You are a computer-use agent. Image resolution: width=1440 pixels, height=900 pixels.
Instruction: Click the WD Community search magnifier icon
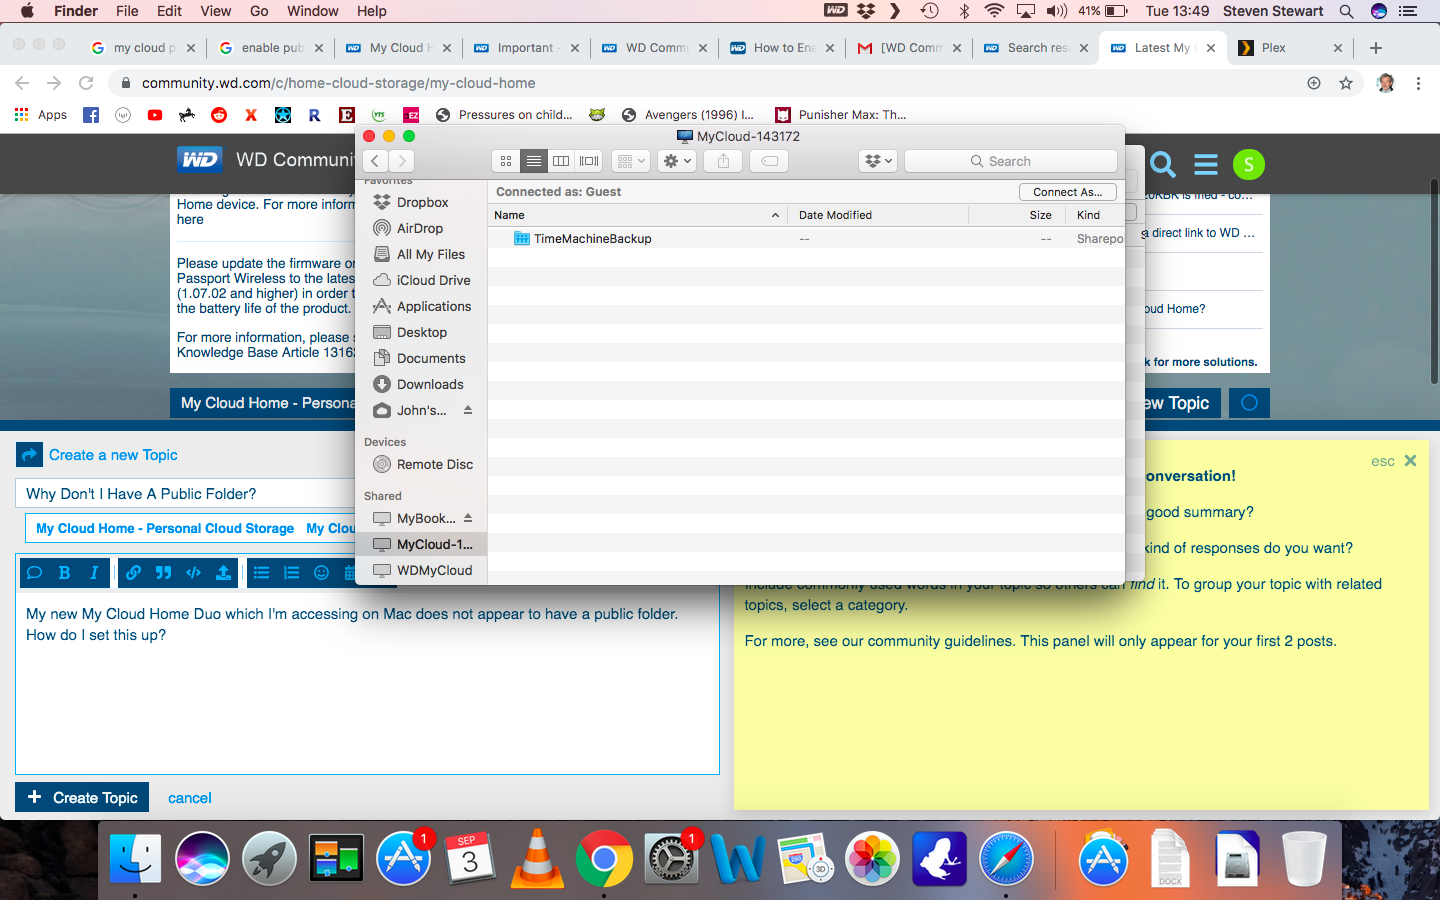[1162, 164]
